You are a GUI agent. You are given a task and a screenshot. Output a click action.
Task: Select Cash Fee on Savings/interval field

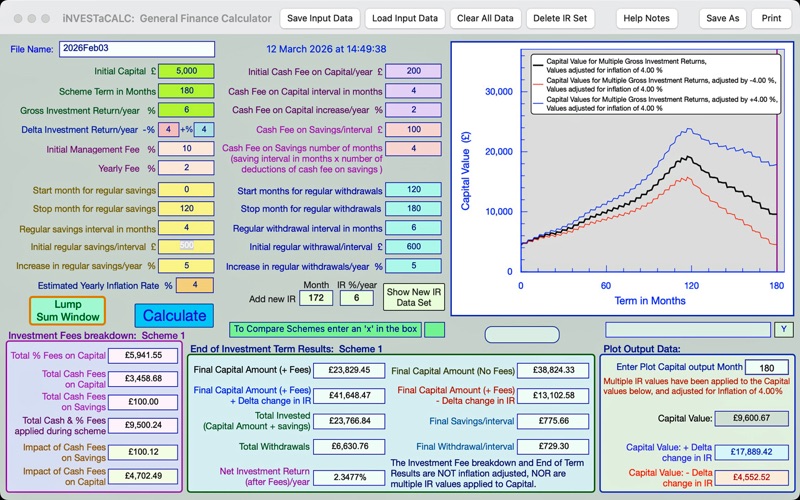tap(413, 130)
